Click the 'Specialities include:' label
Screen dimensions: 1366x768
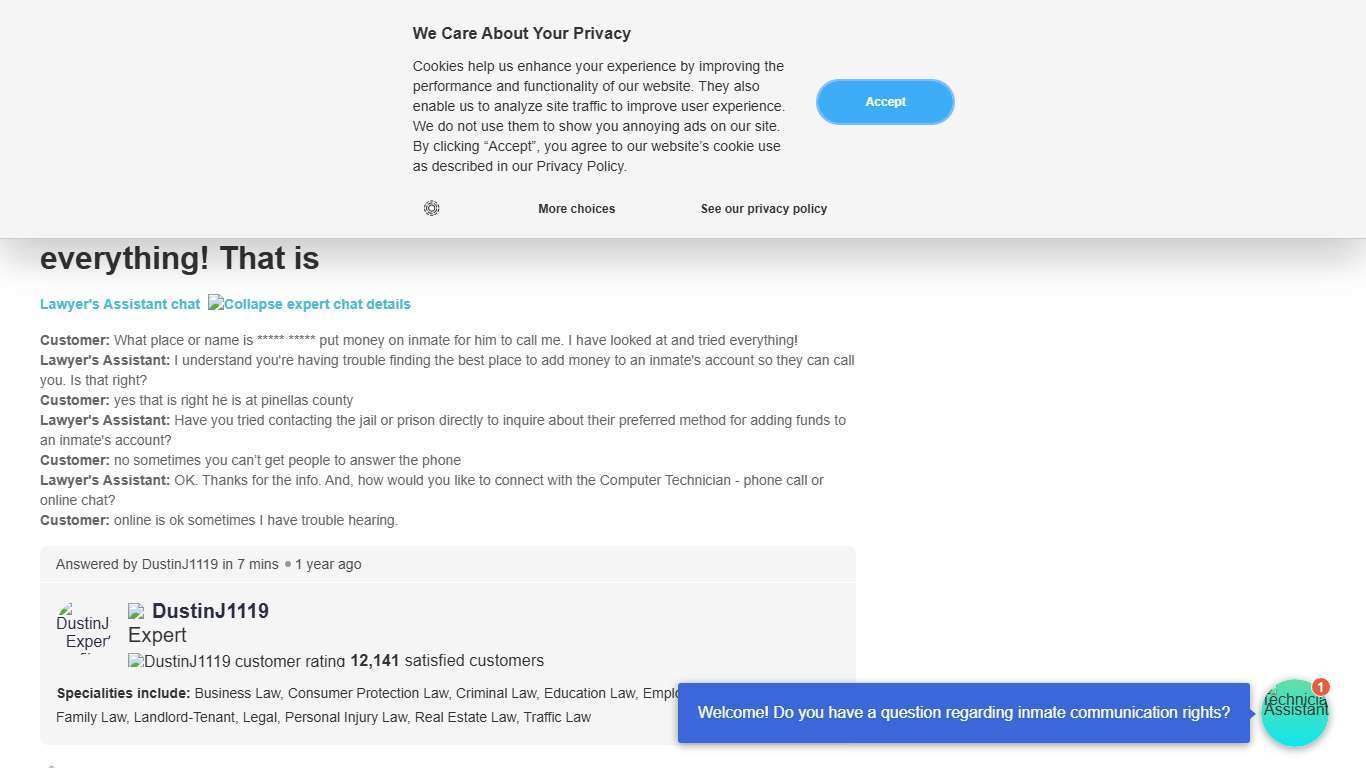(123, 693)
